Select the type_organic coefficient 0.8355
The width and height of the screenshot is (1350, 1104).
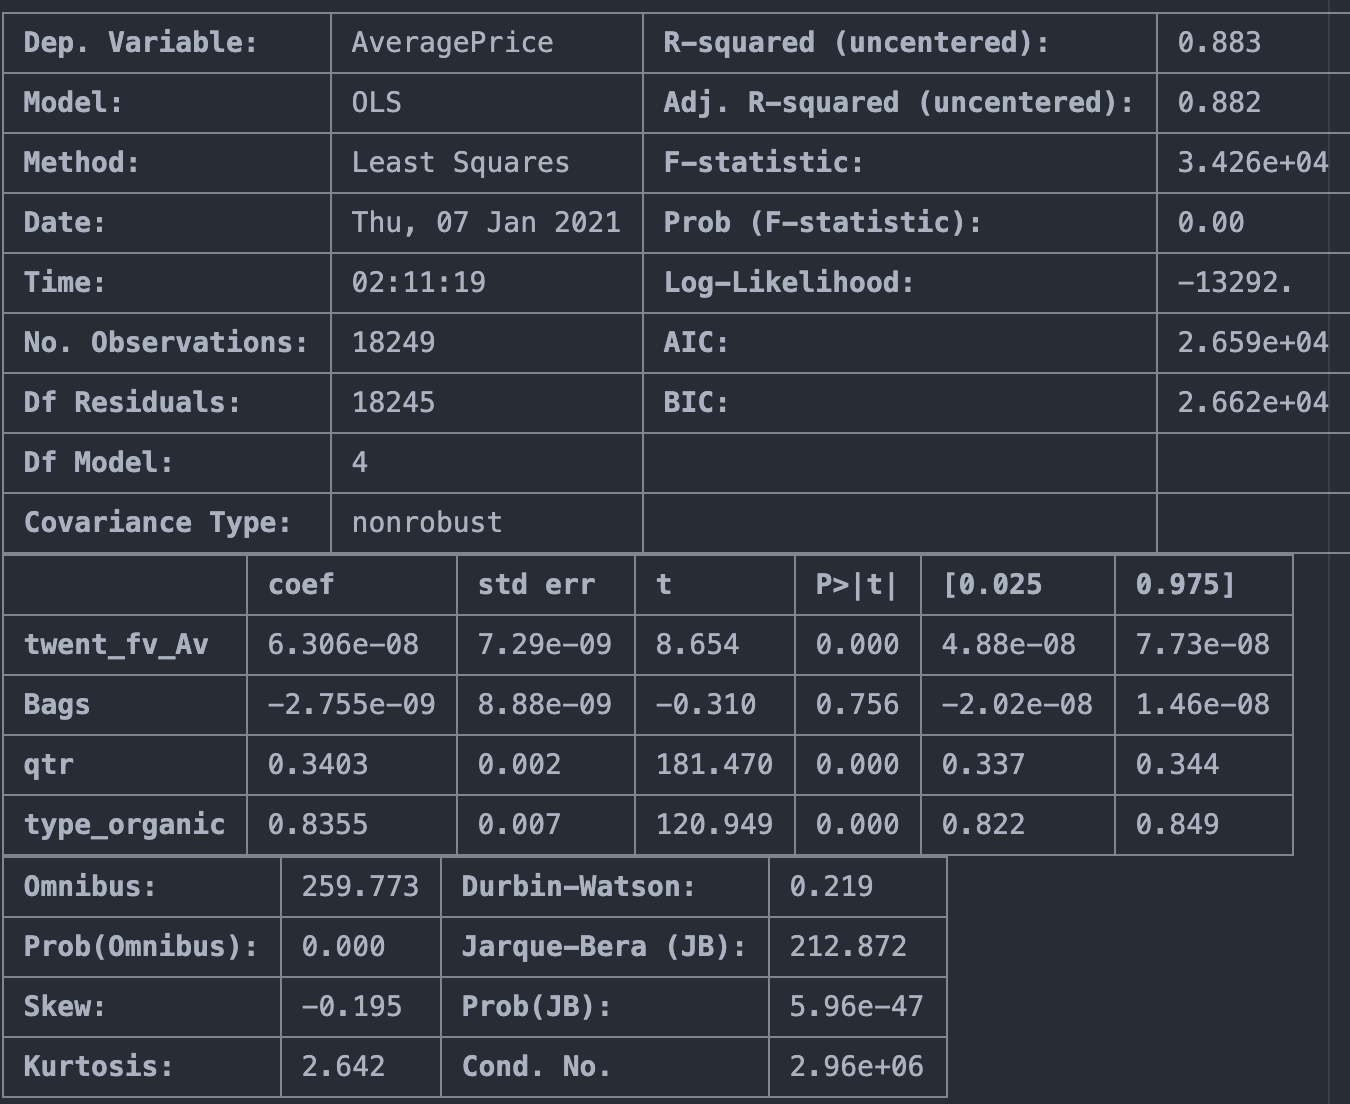tap(318, 825)
